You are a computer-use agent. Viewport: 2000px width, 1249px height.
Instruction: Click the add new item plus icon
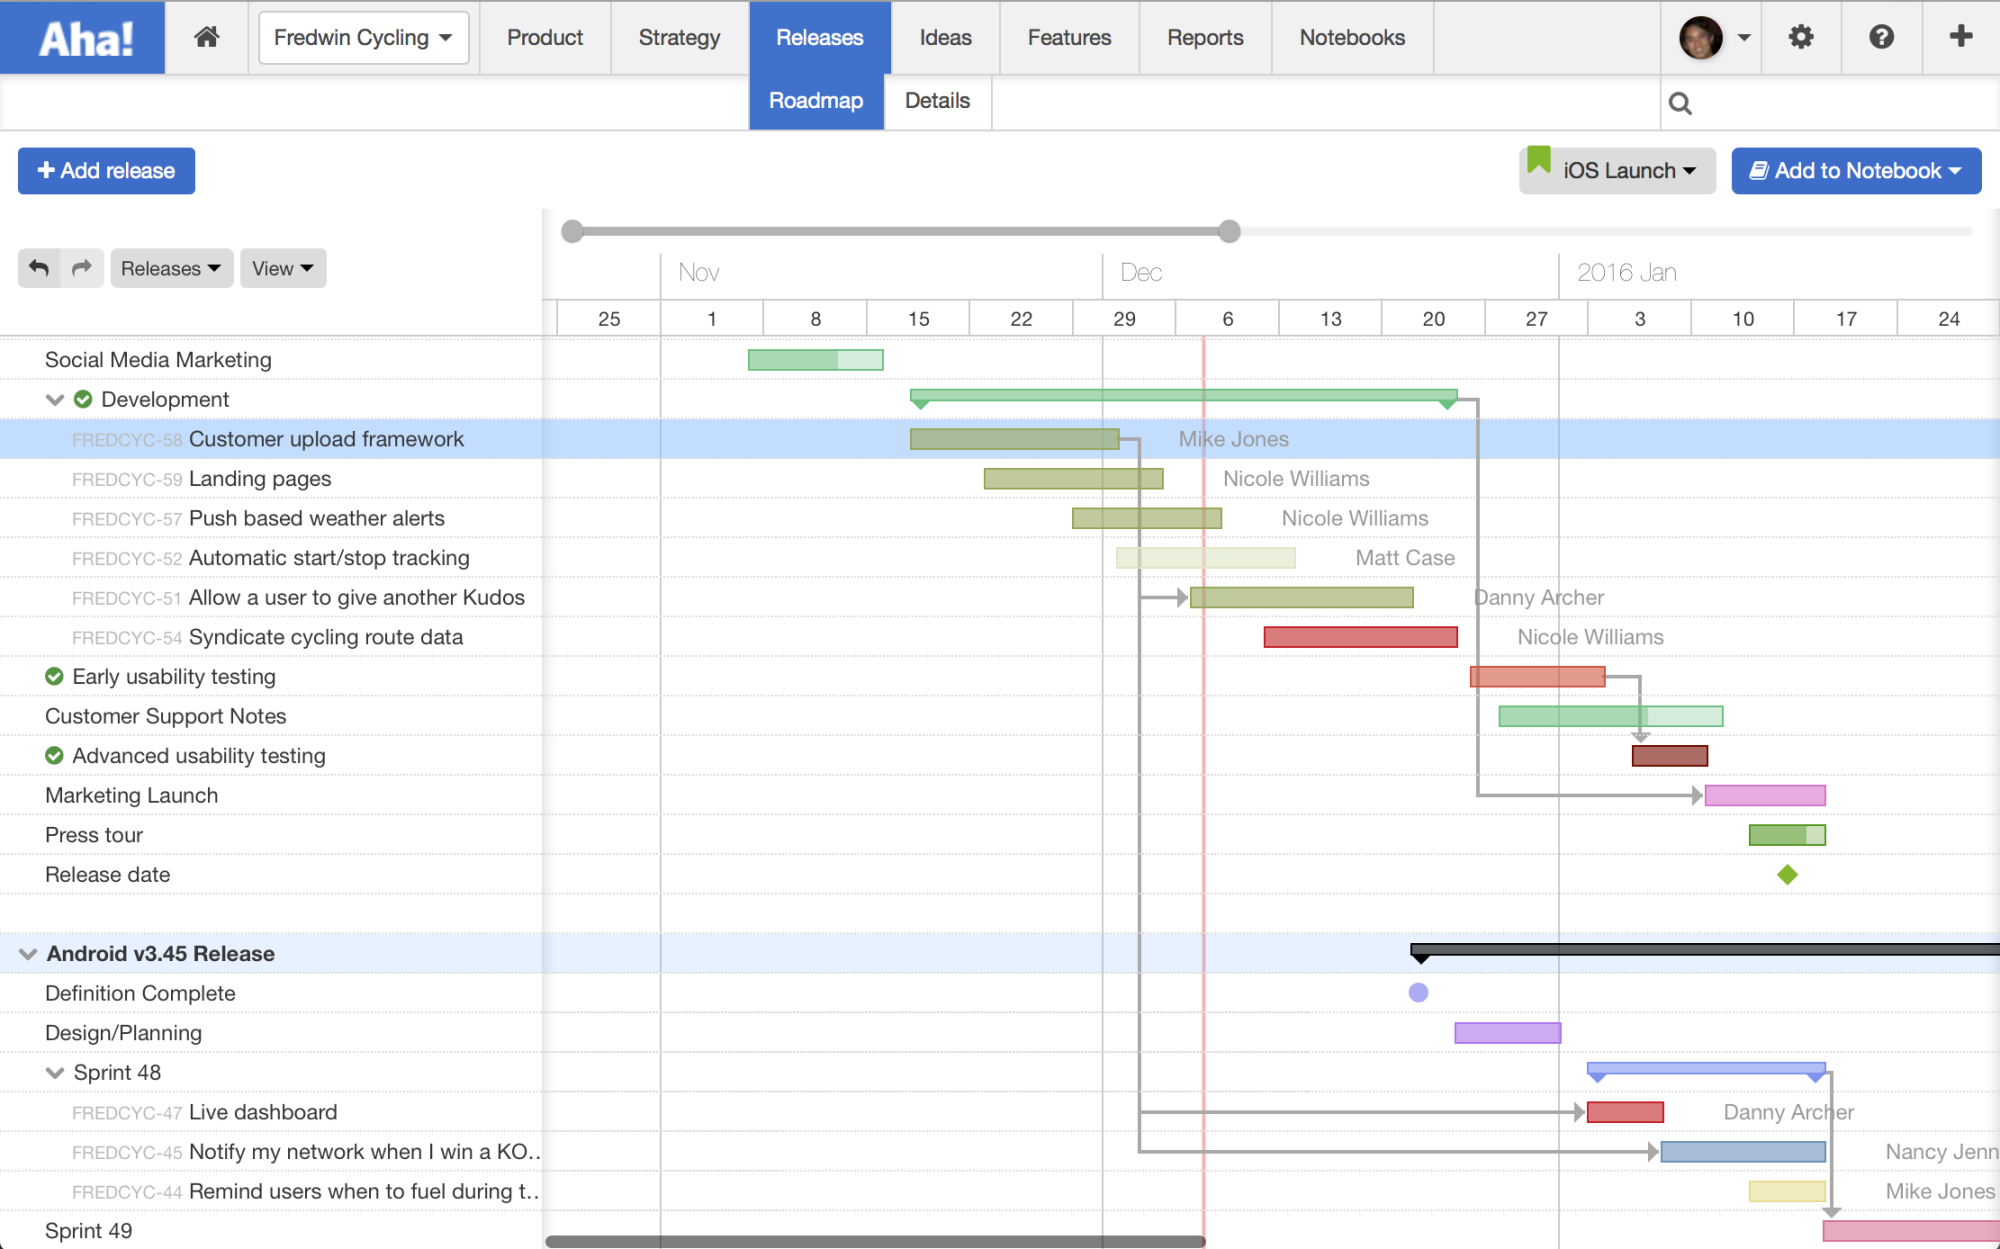tap(1961, 37)
